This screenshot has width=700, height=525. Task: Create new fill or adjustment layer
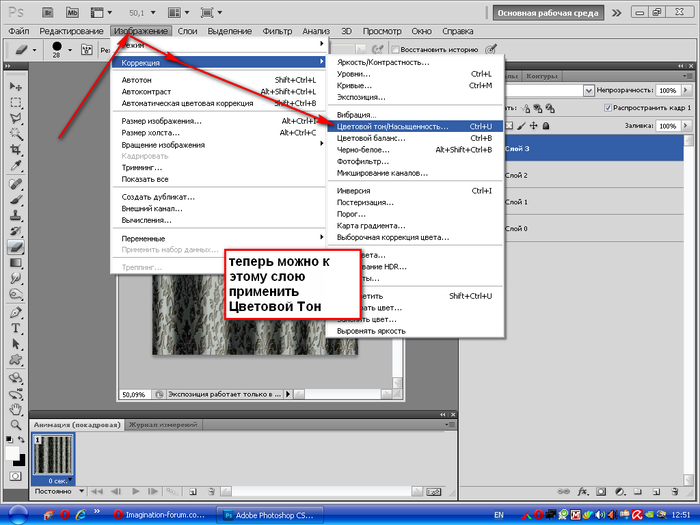[x=620, y=492]
